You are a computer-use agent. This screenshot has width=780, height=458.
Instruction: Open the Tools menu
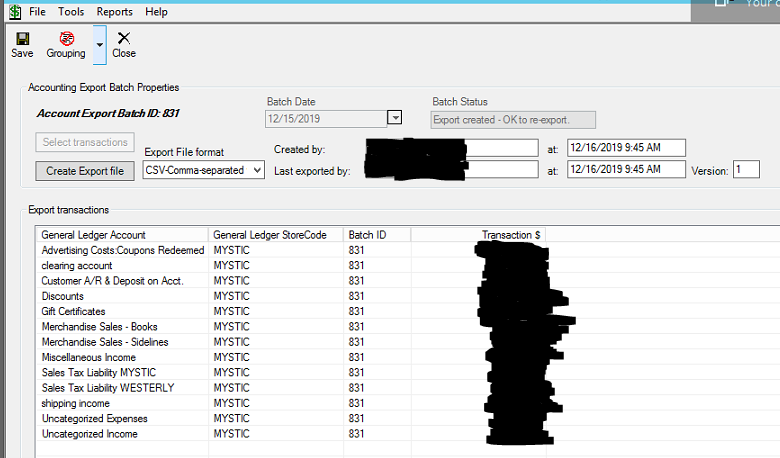coord(71,11)
